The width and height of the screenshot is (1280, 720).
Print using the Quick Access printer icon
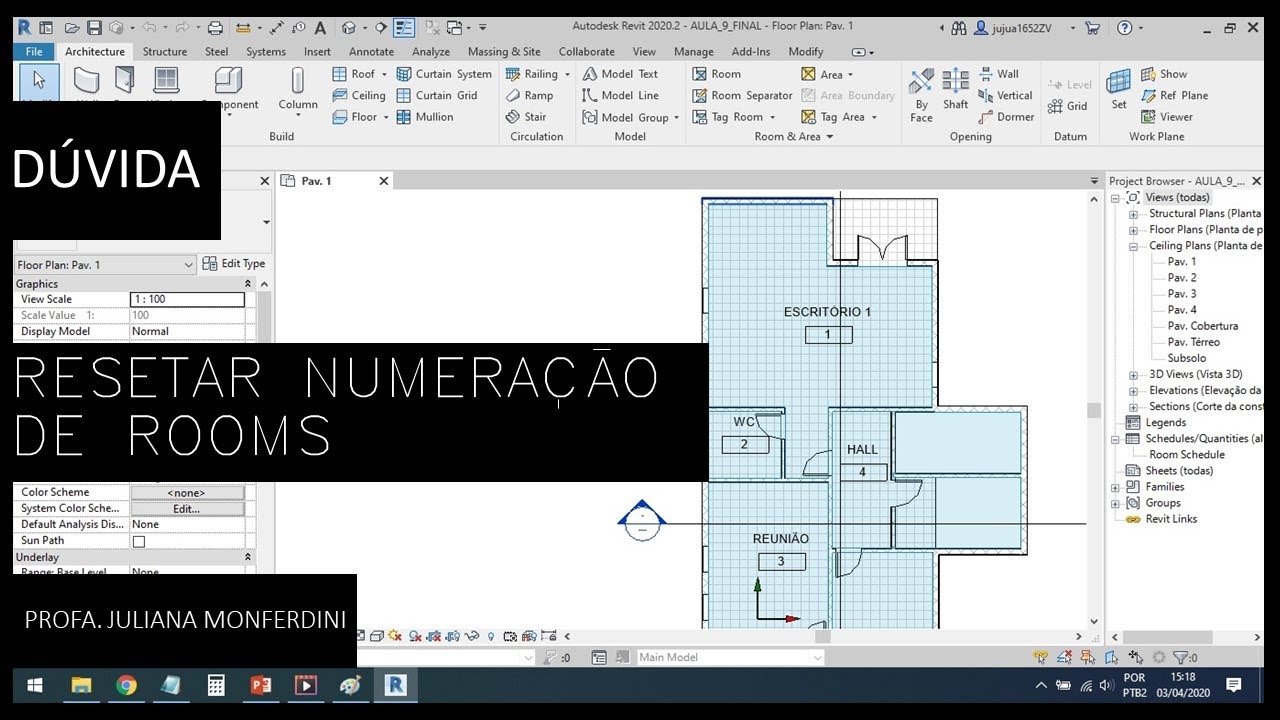tap(215, 28)
